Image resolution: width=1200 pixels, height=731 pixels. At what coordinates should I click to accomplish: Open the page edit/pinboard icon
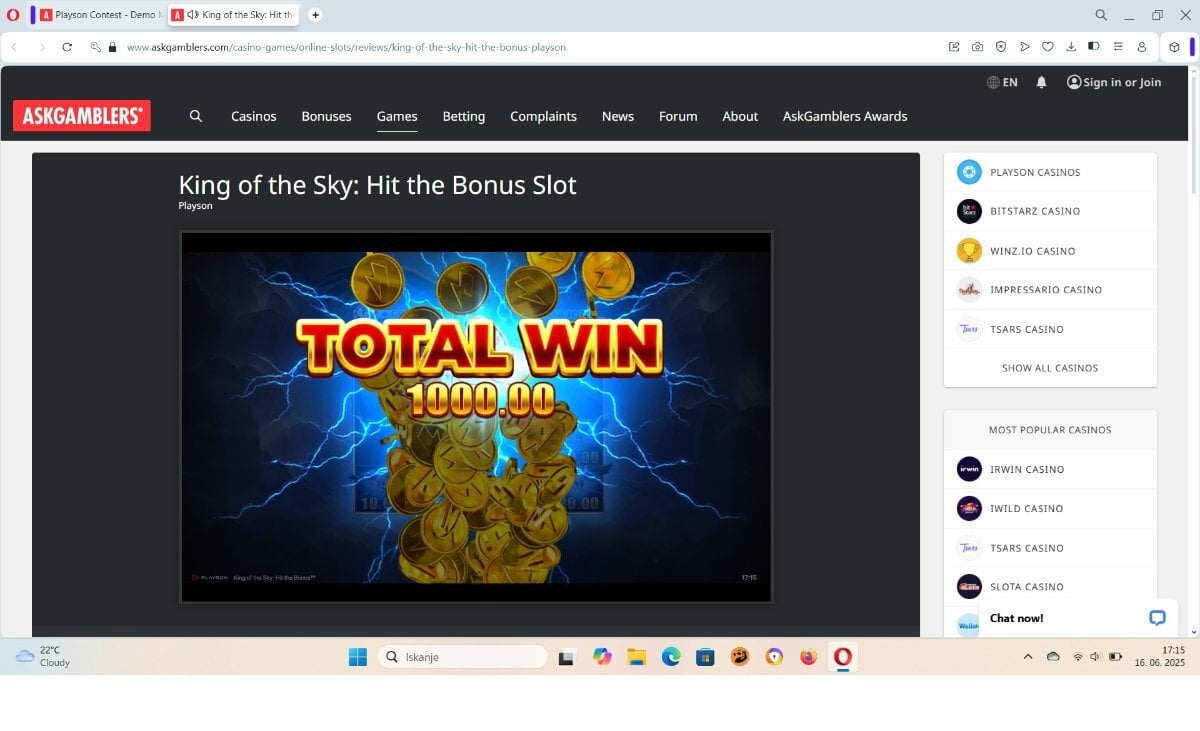pos(954,47)
